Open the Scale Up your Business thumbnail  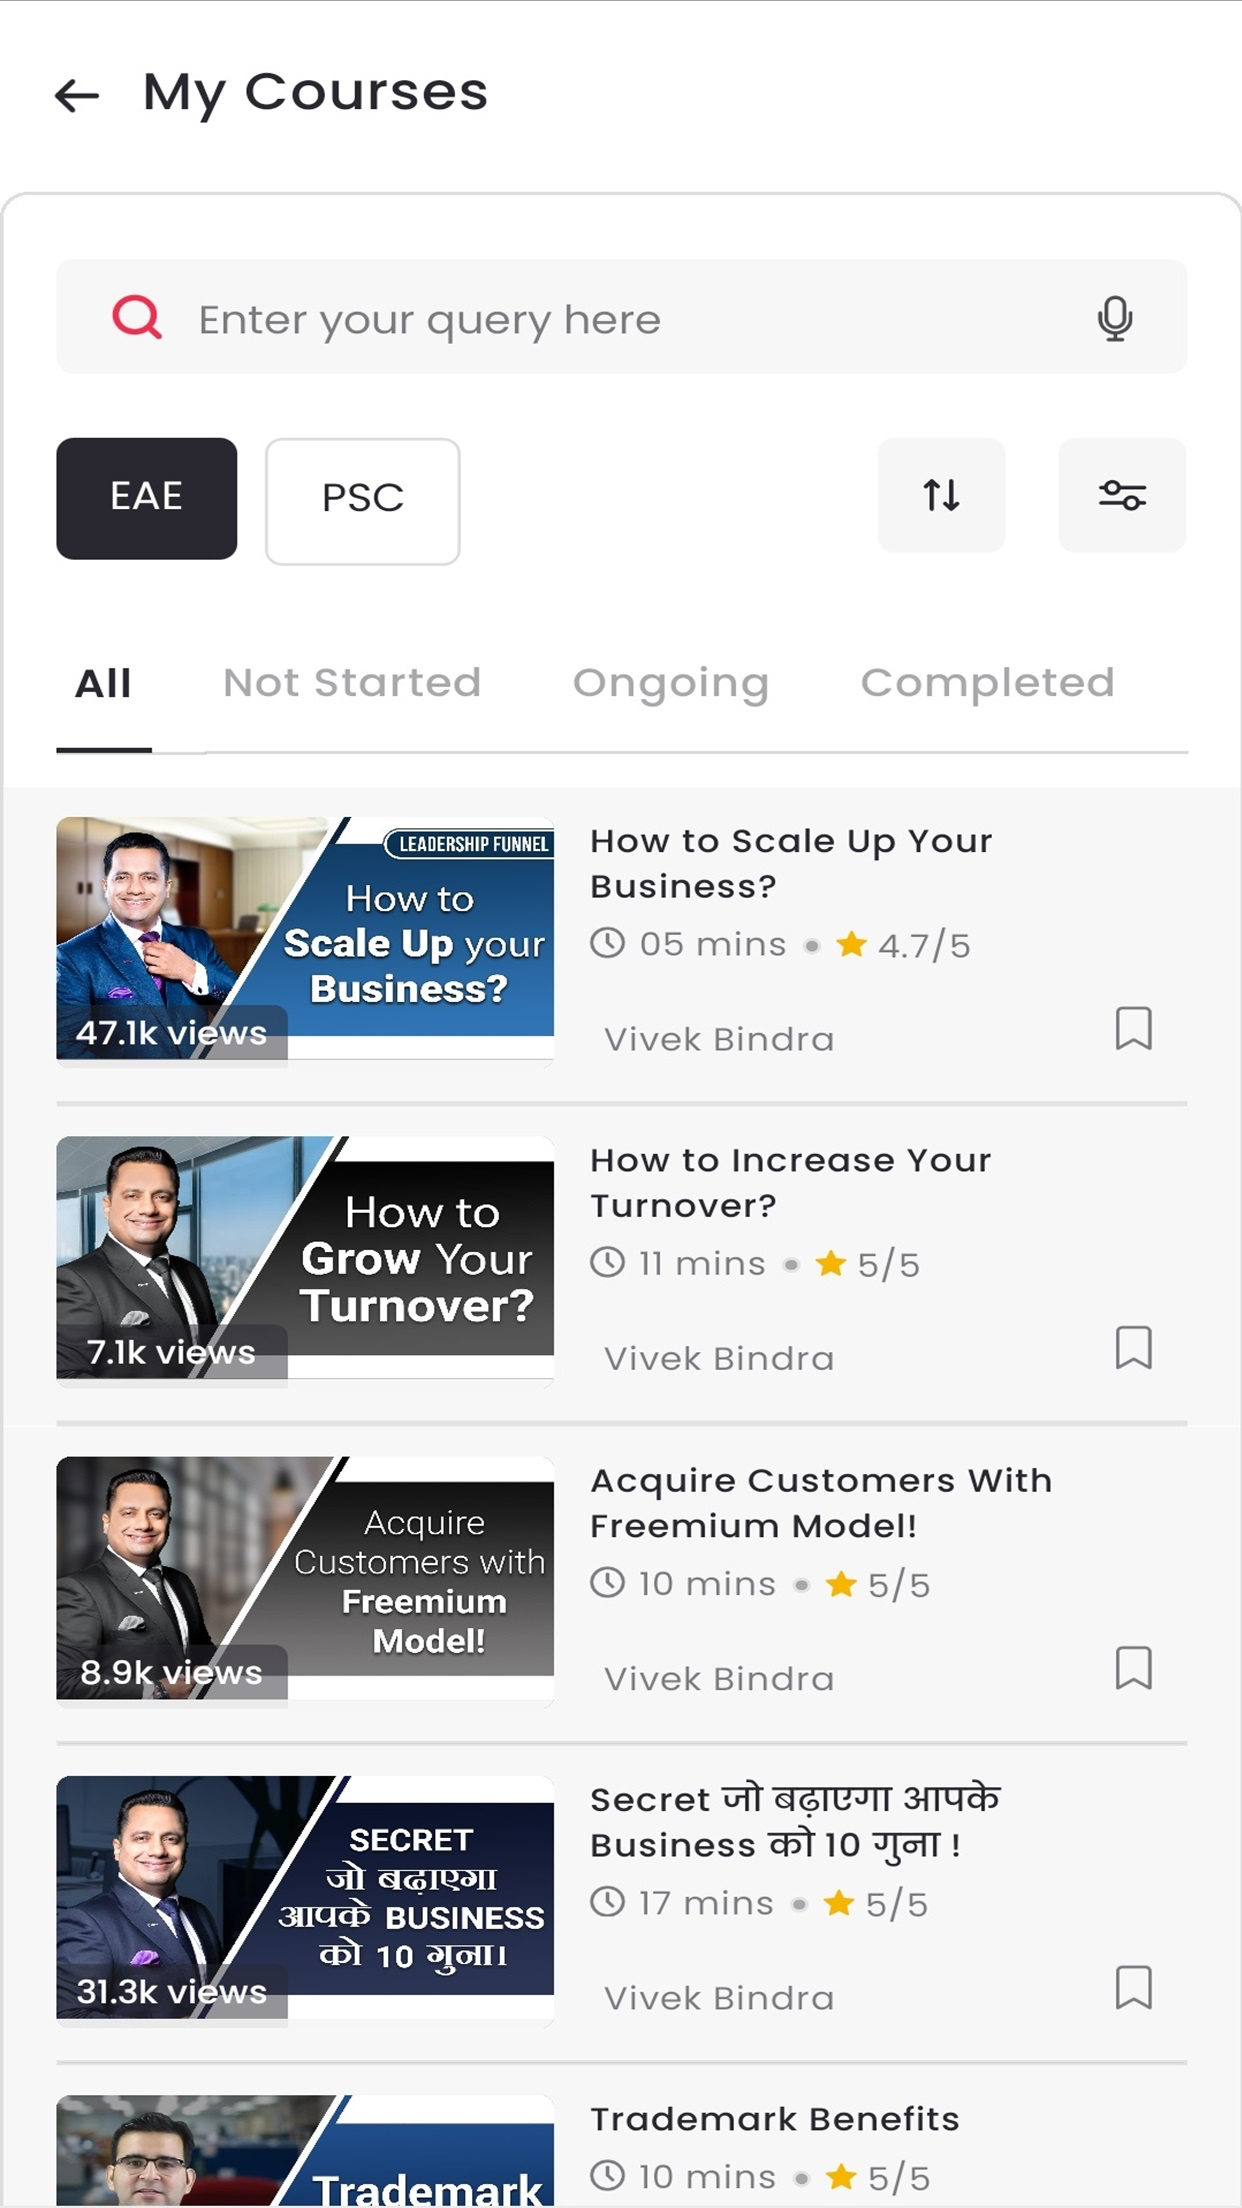pos(305,938)
